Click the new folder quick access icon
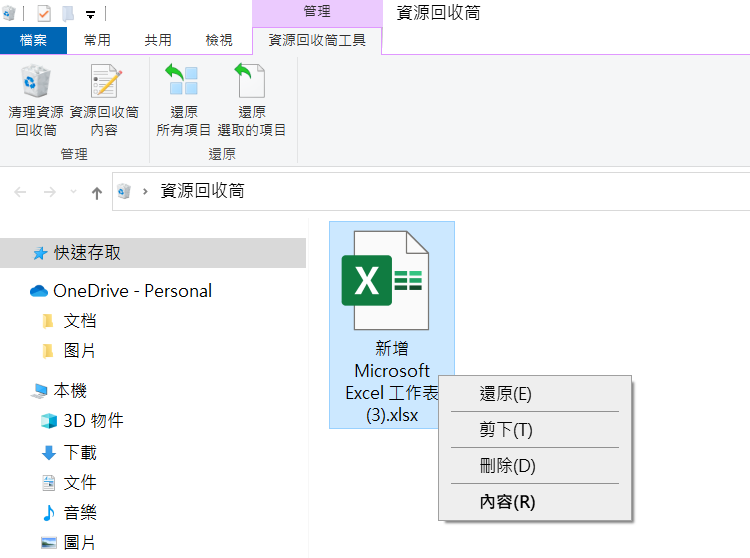The image size is (750, 558). click(x=68, y=14)
